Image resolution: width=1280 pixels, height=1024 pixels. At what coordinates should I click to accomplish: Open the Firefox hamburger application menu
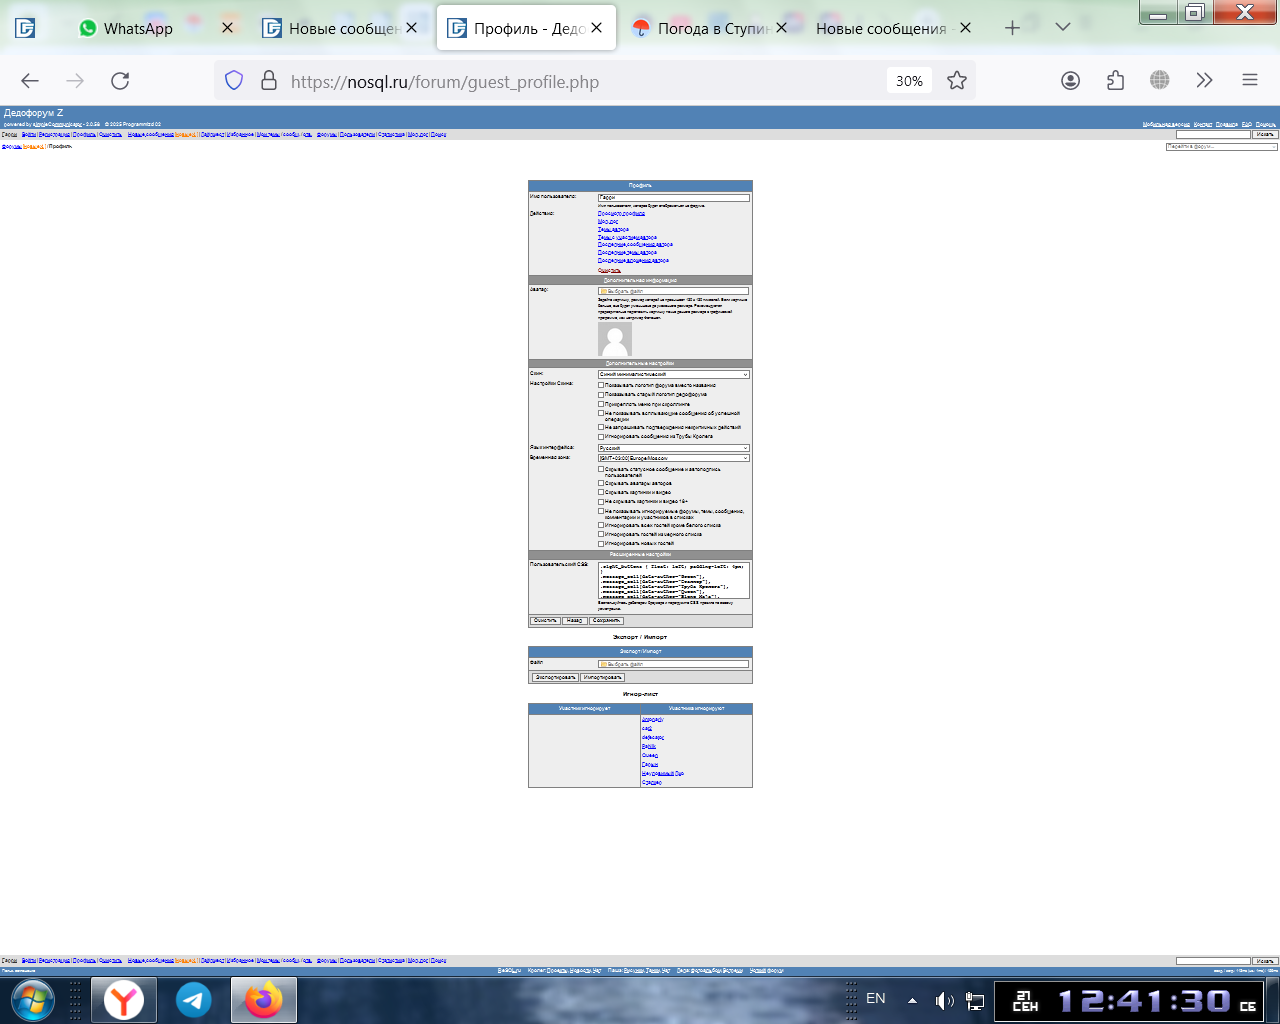point(1249,81)
